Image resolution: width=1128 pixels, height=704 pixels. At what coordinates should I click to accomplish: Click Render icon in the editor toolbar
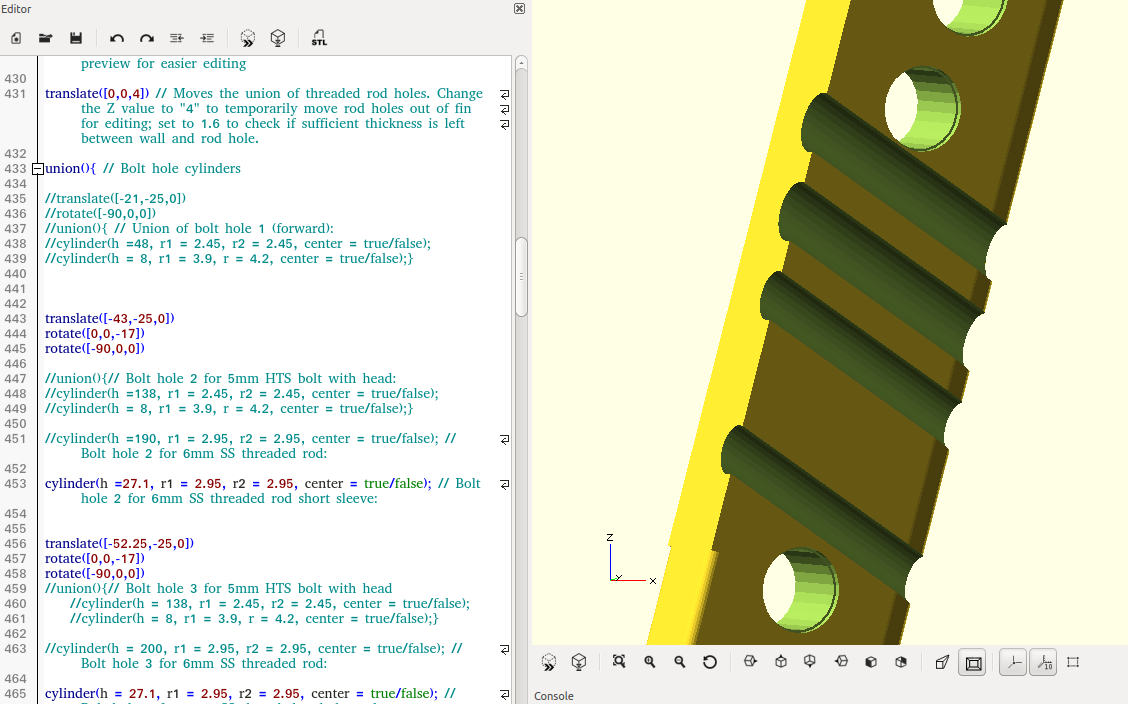278,38
